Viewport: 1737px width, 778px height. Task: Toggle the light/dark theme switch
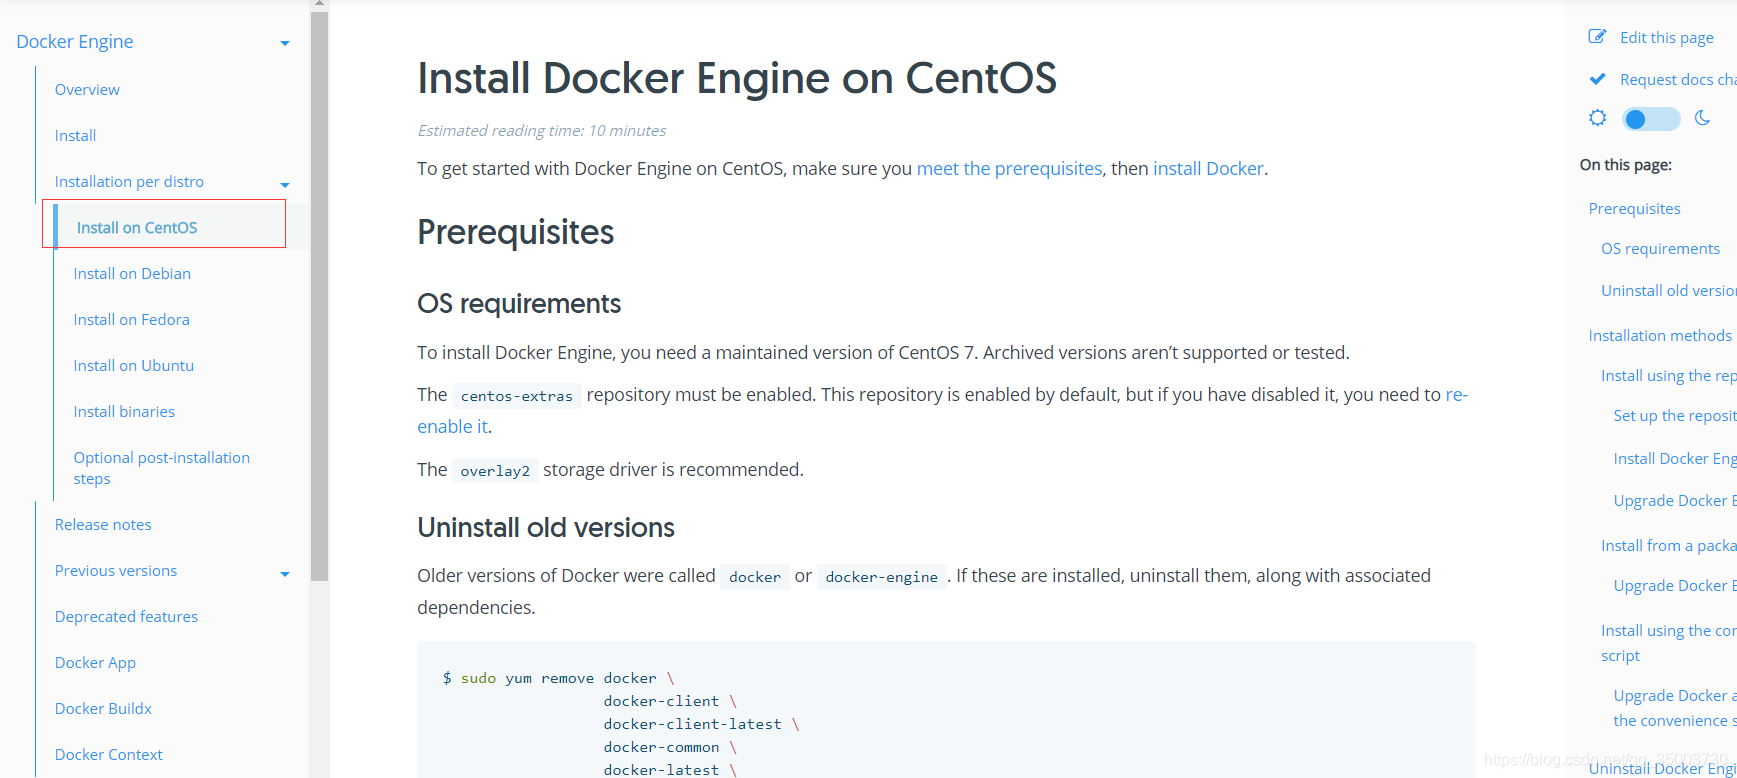[x=1650, y=119]
